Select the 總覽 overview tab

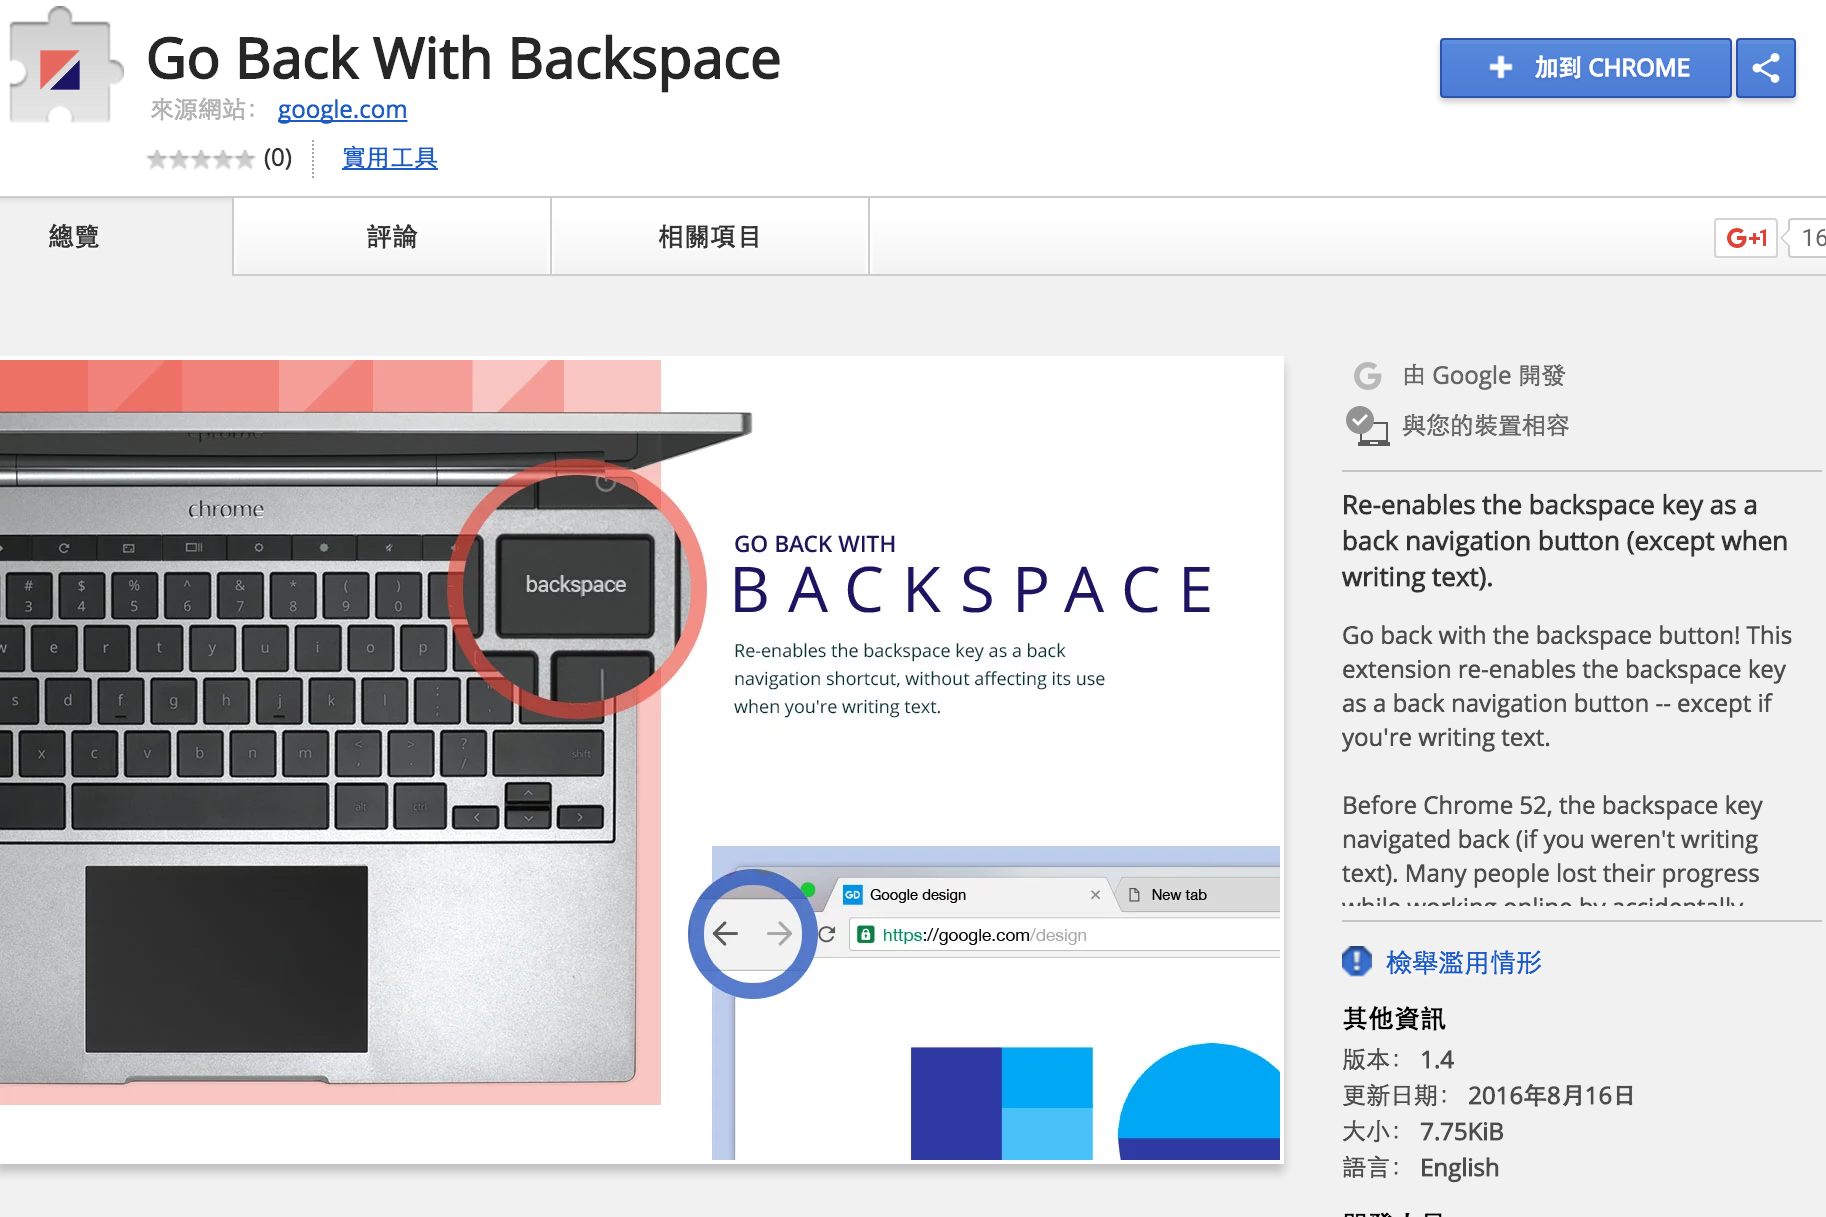pyautogui.click(x=75, y=237)
